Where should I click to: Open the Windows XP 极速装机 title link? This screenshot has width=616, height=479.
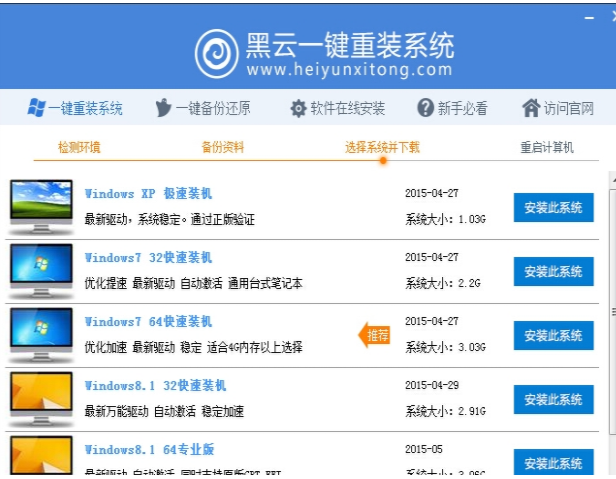pos(148,193)
